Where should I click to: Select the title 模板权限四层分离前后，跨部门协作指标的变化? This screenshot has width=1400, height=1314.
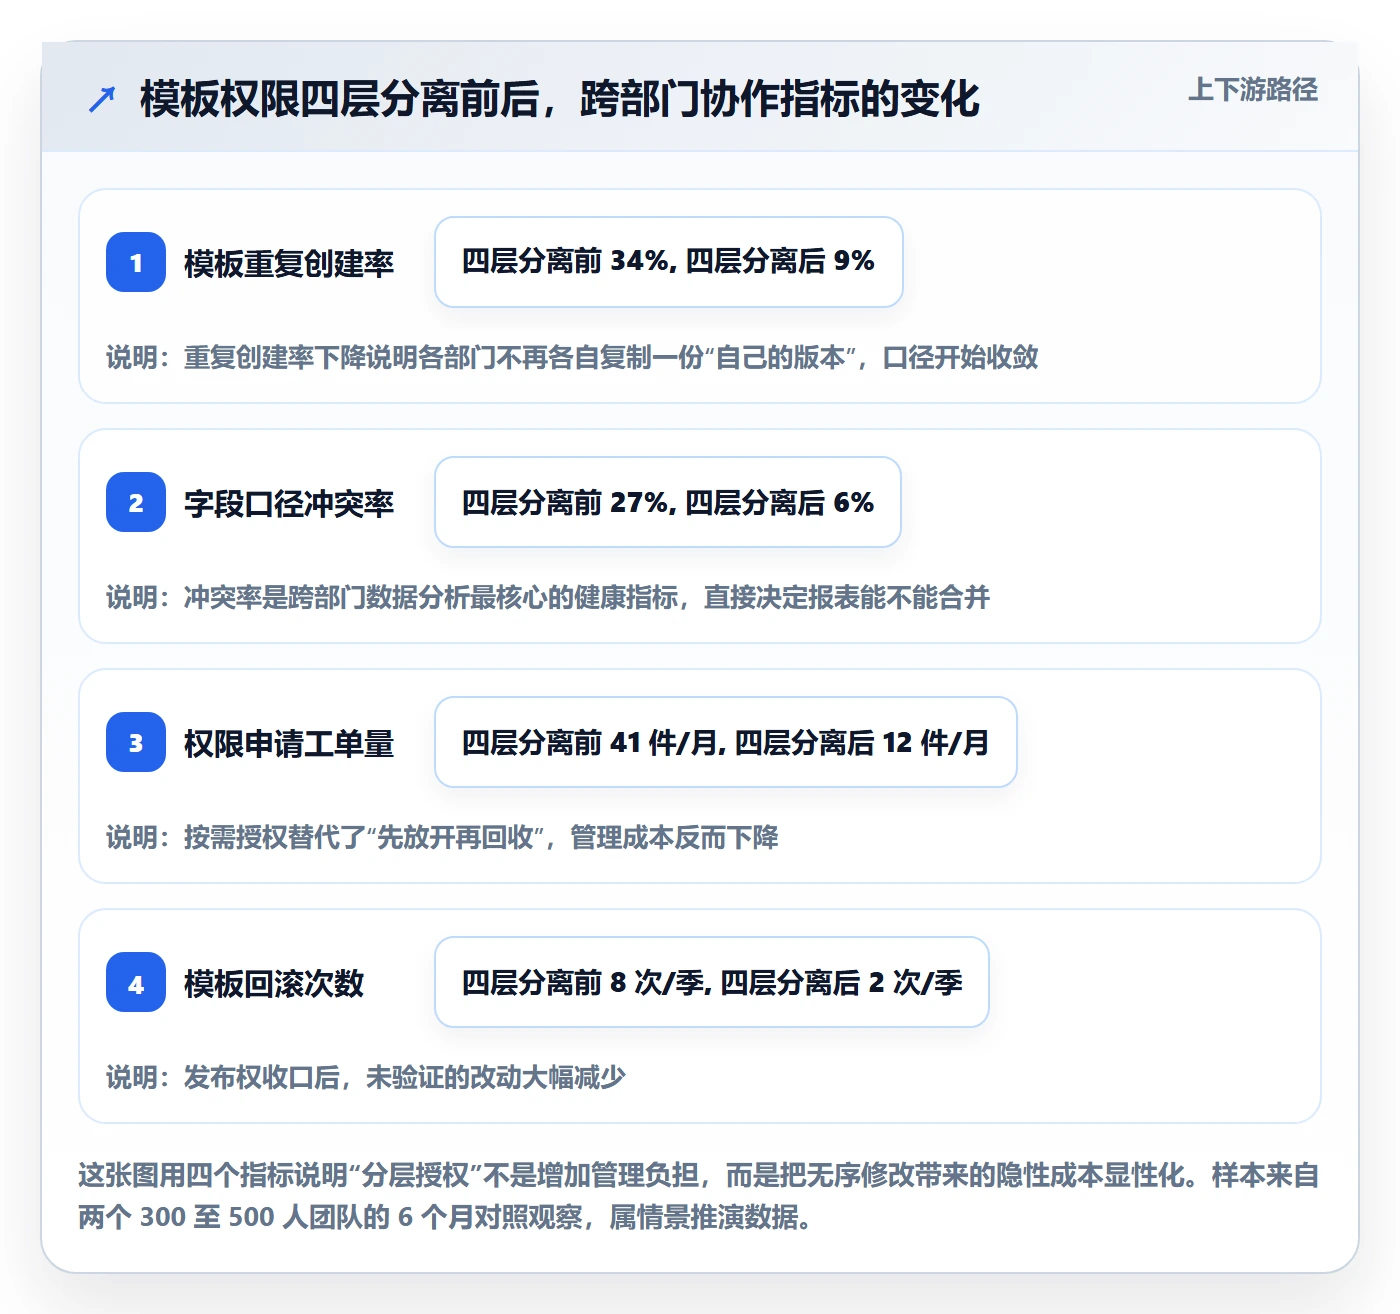(x=559, y=99)
